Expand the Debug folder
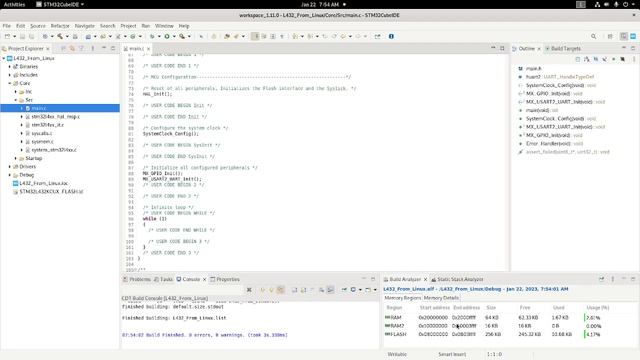640x360 pixels. tap(10, 175)
